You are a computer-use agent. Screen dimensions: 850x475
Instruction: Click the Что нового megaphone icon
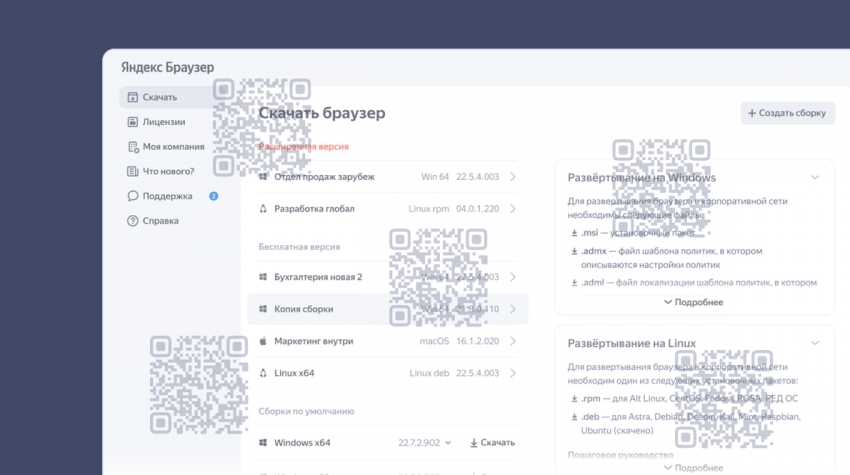[x=133, y=171]
